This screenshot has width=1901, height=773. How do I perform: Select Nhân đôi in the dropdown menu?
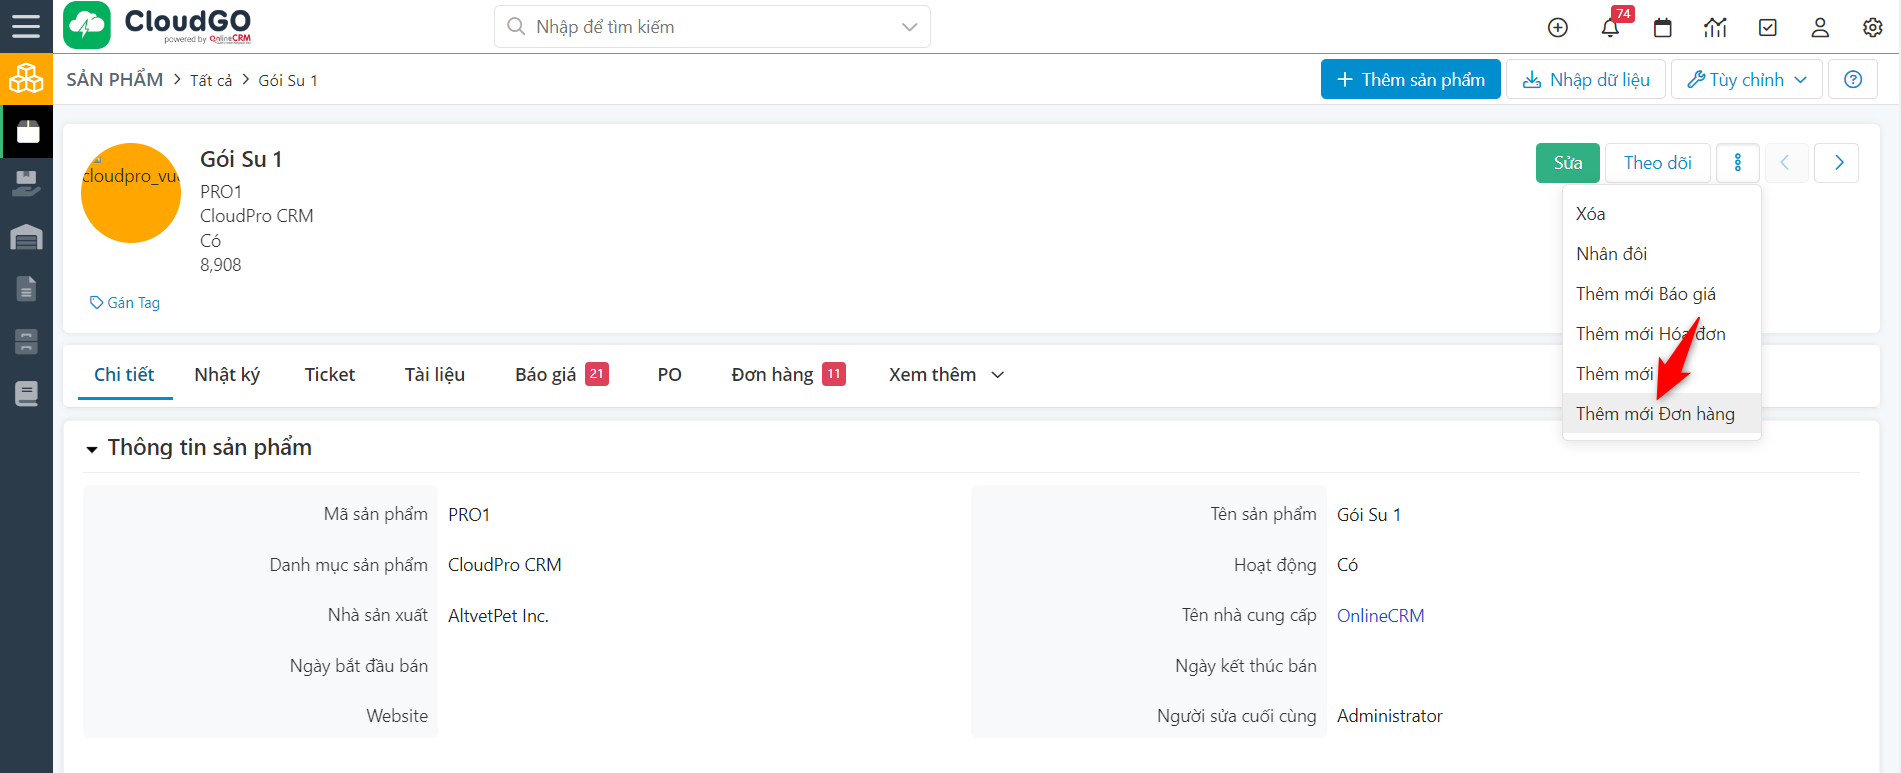(1662, 254)
